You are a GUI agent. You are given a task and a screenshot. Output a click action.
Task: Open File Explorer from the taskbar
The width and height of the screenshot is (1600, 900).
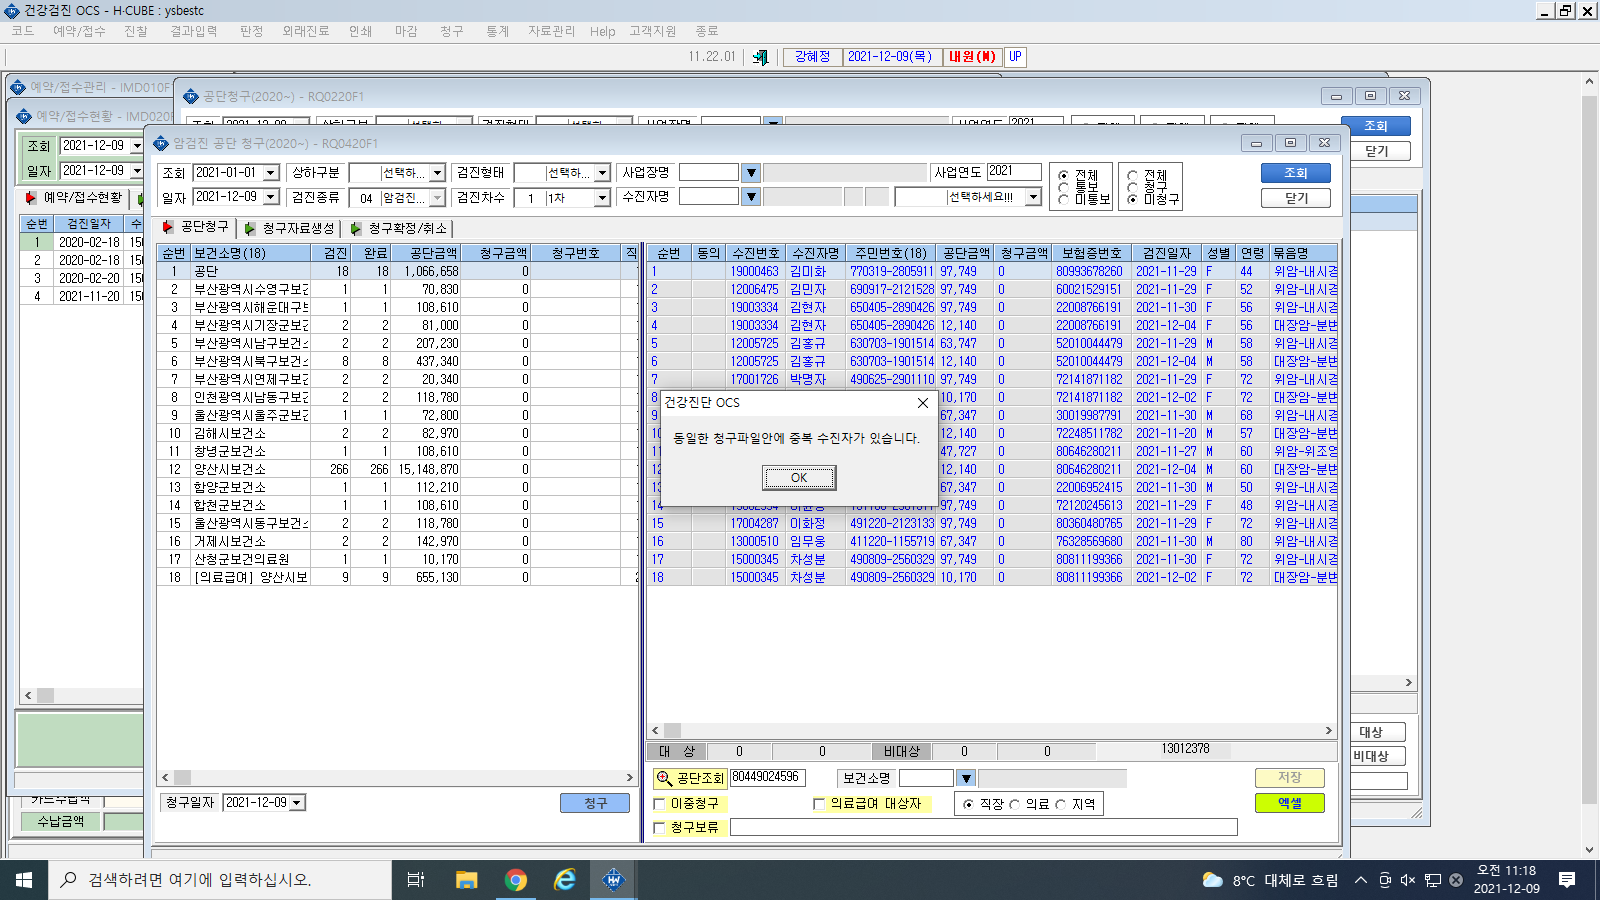click(467, 880)
